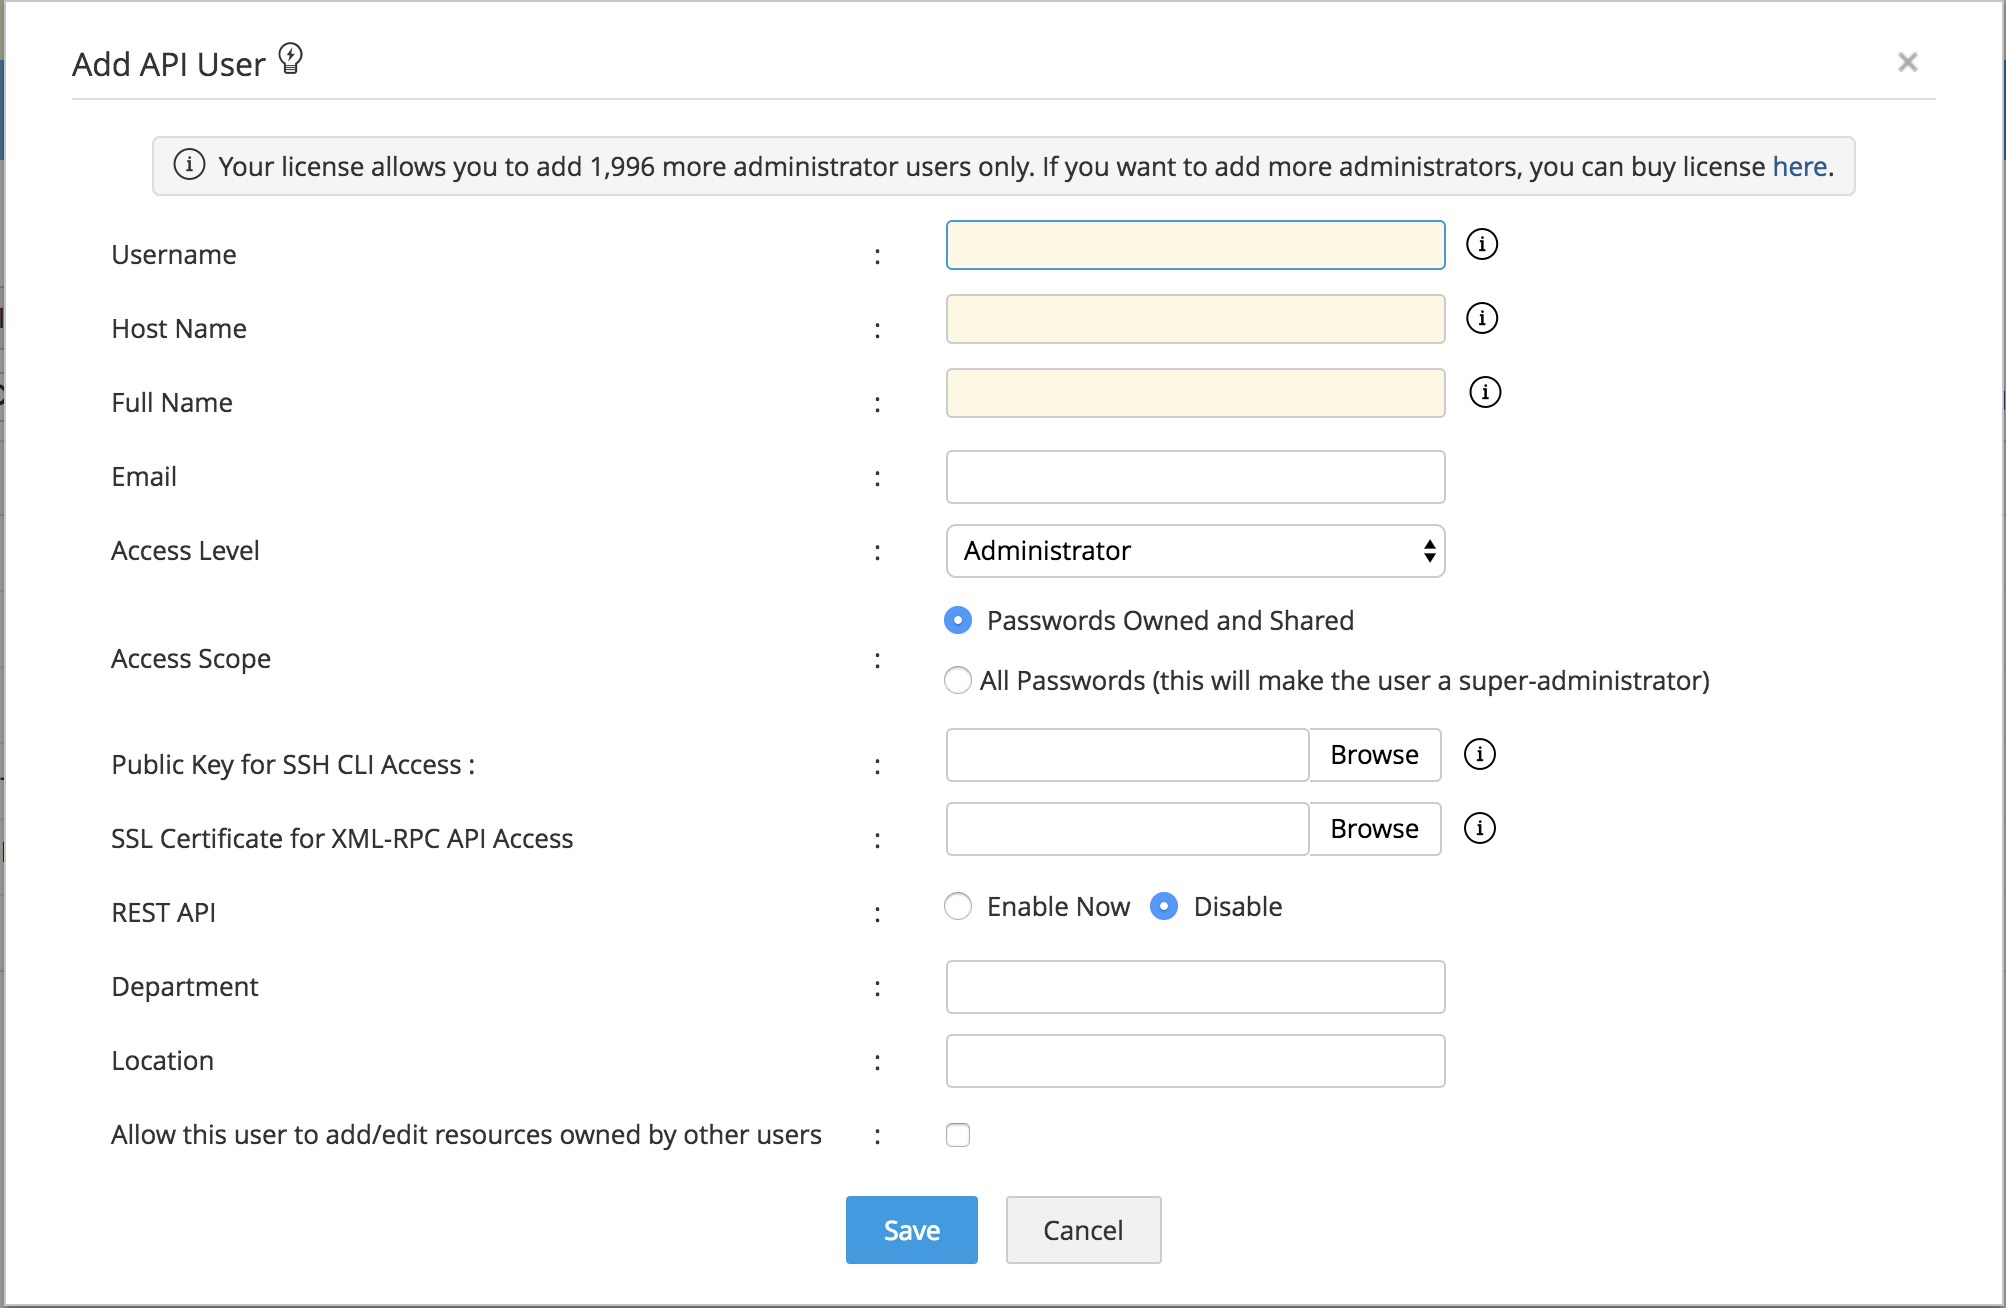Click the Email input field
The width and height of the screenshot is (2006, 1308).
click(1195, 477)
